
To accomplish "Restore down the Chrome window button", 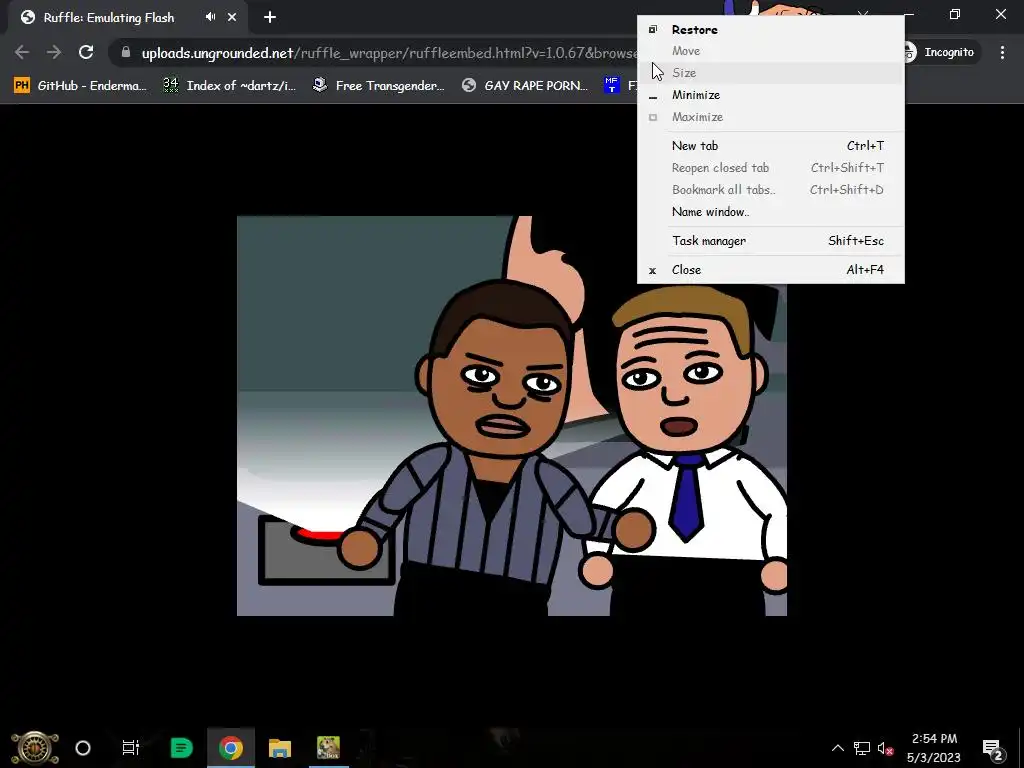I will click(955, 14).
